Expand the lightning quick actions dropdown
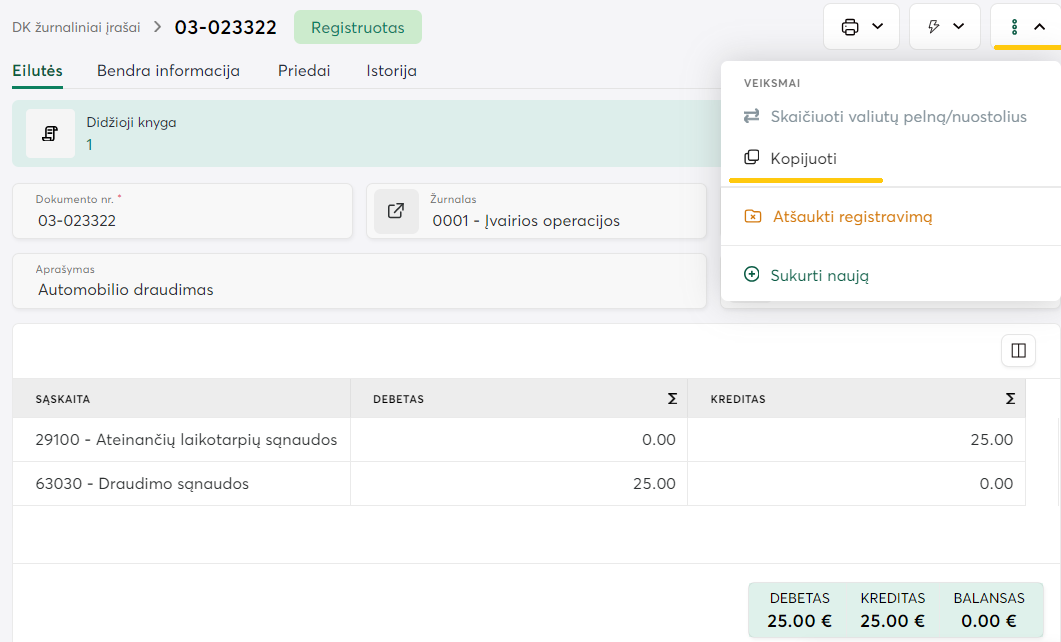Image resolution: width=1061 pixels, height=642 pixels. pos(946,27)
